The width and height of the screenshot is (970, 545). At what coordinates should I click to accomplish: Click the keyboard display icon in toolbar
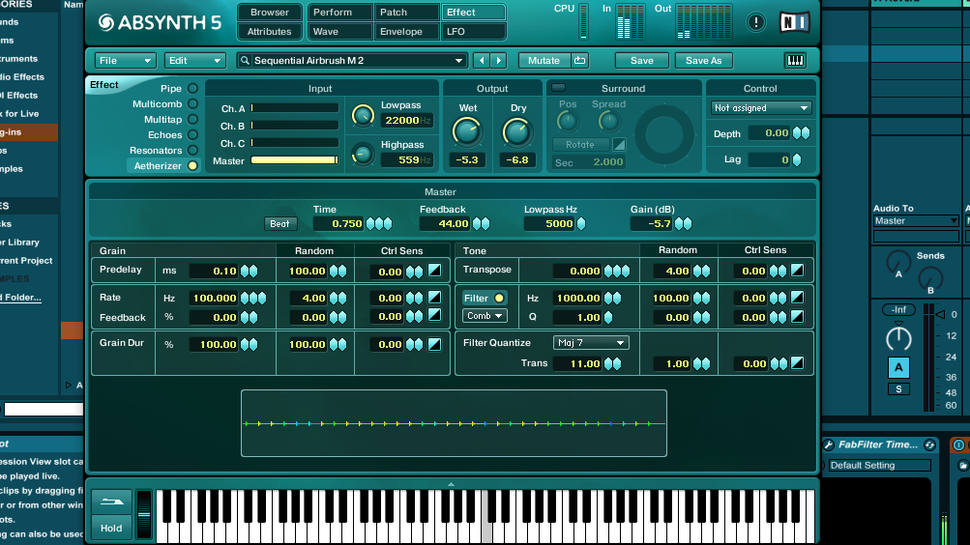click(795, 61)
